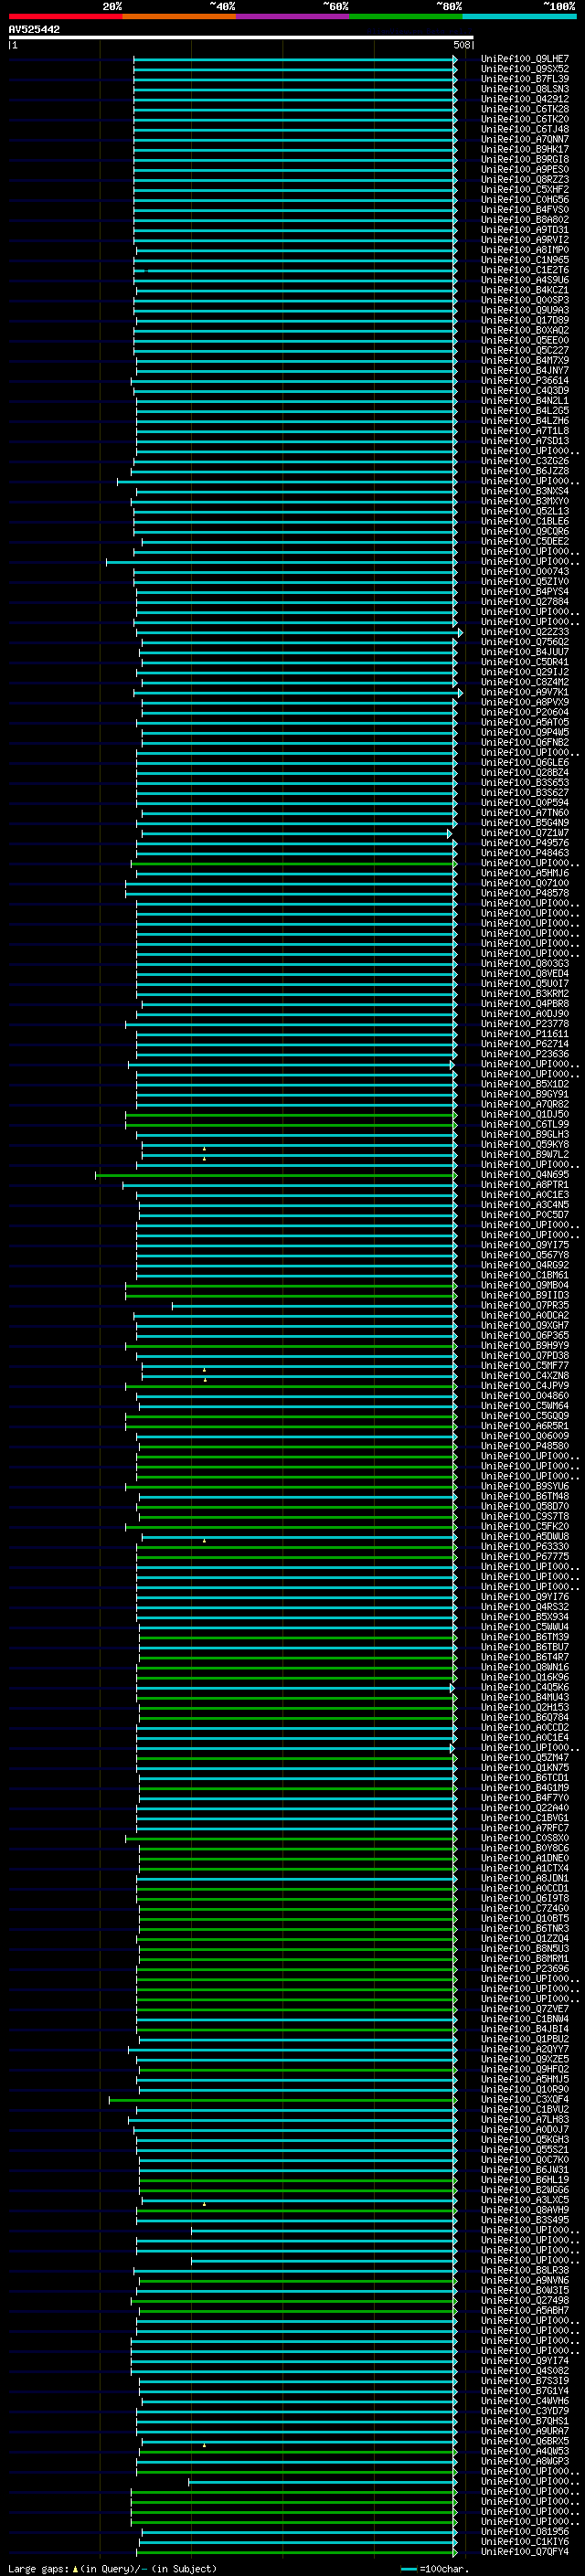Click the short alignment bar for UniRef100_Q7PR35
Screen dimensions: 585x2576
click(314, 1306)
